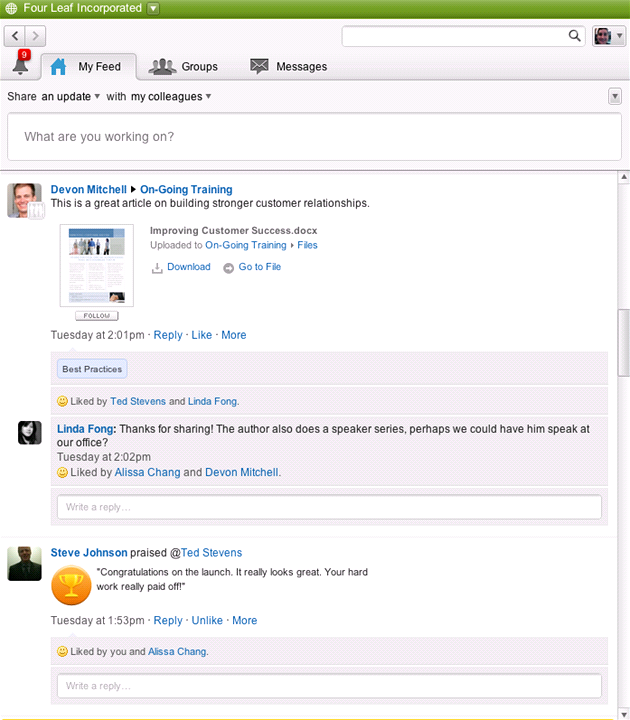This screenshot has width=630, height=720.
Task: Click 'Uploaded to On-Going Training' group link
Action: coord(246,245)
